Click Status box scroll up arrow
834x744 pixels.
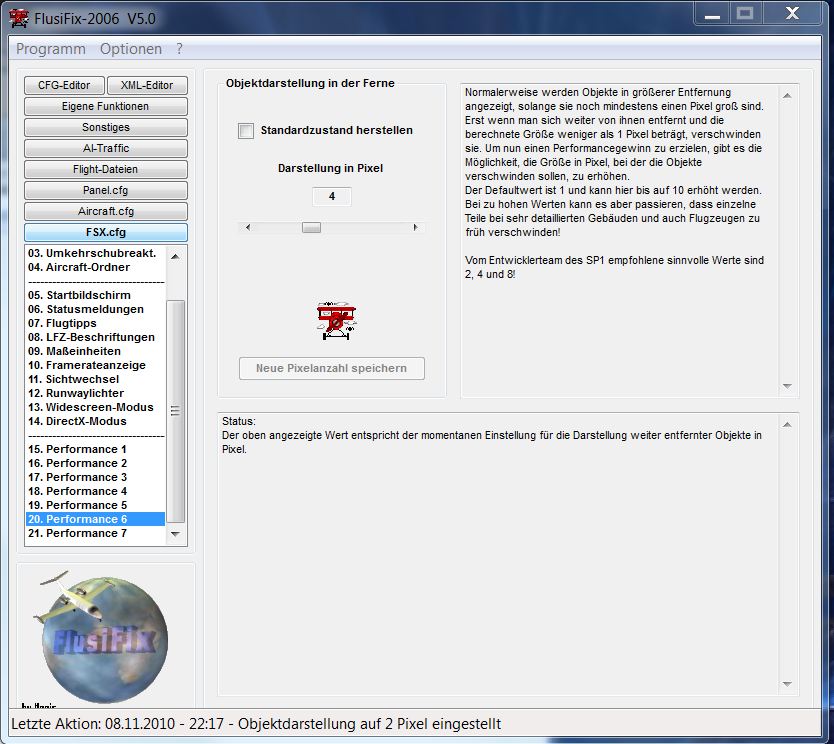coord(788,425)
